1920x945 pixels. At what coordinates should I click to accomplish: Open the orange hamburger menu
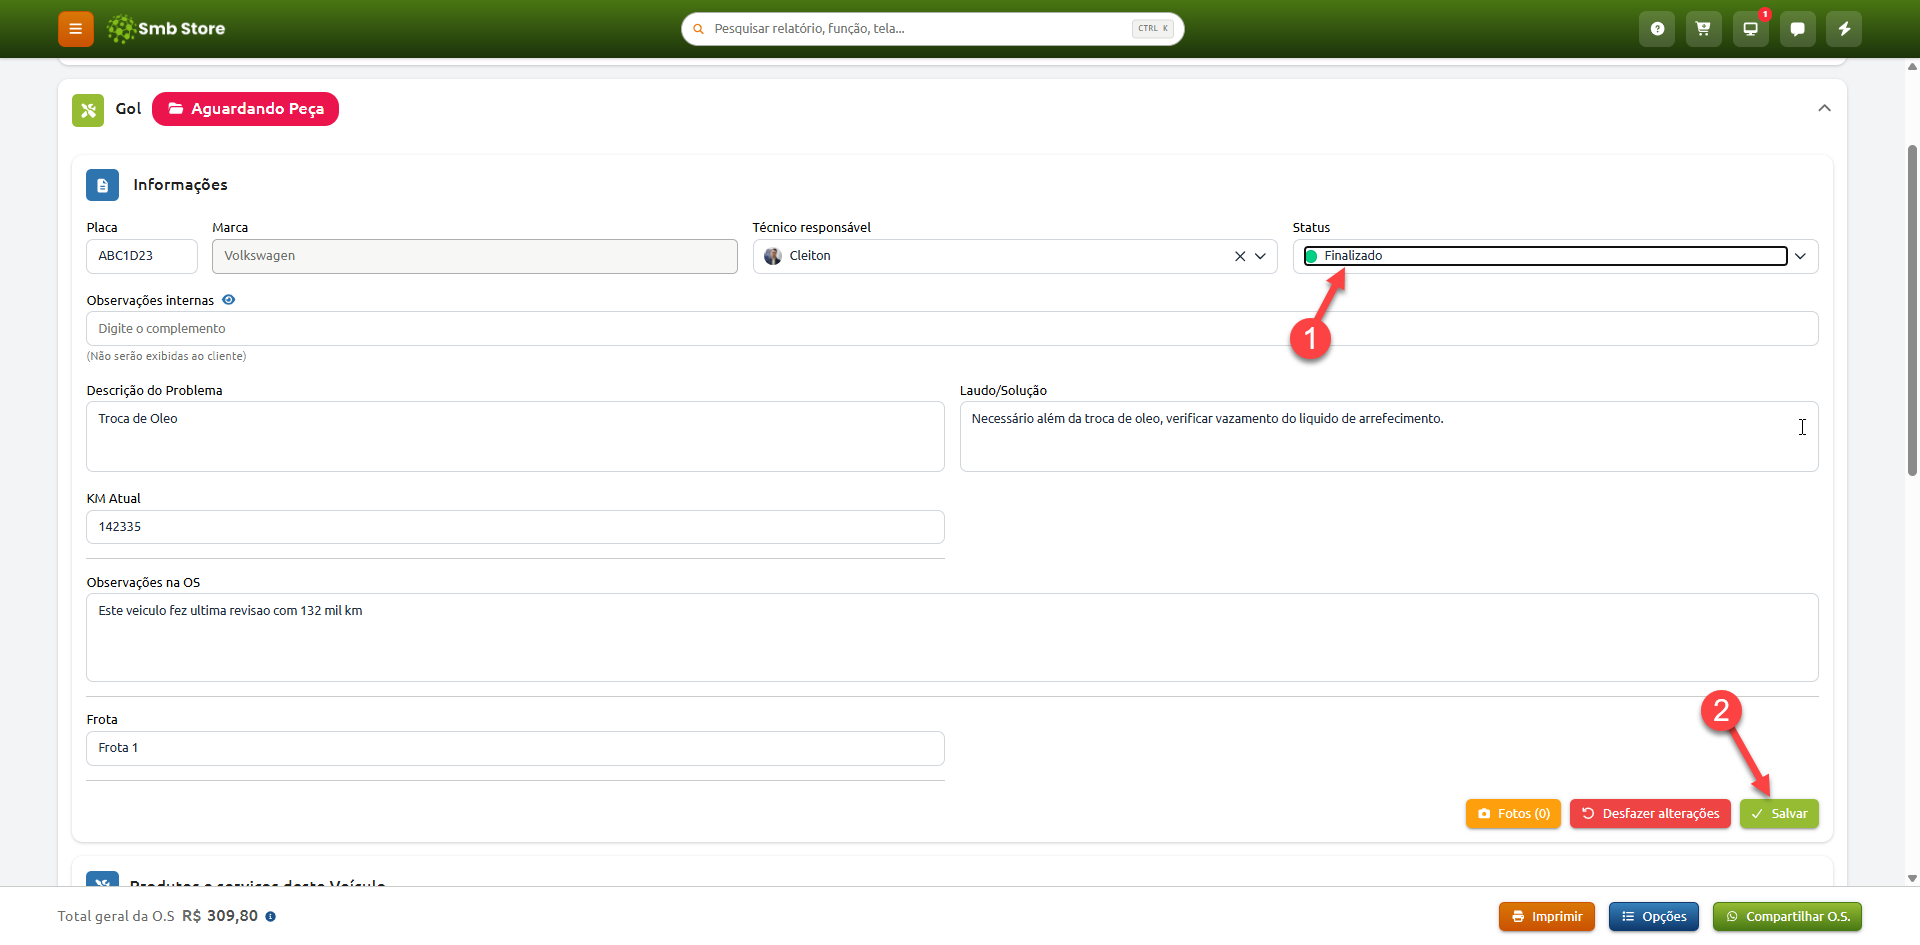[75, 29]
